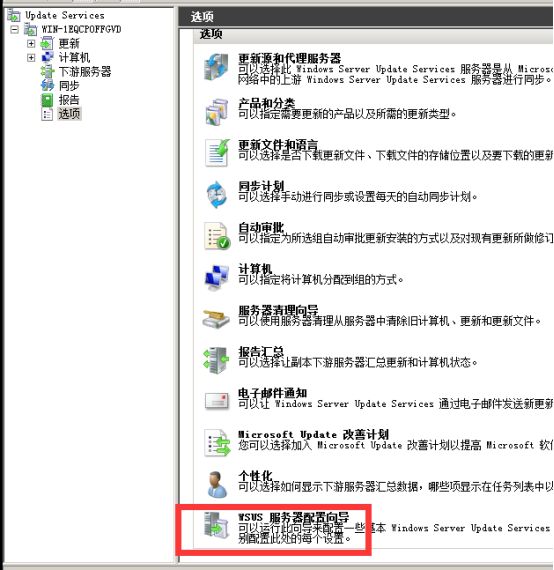The width and height of the screenshot is (554, 570).
Task: Click the 计算机 tree icon
Action: tap(47, 57)
